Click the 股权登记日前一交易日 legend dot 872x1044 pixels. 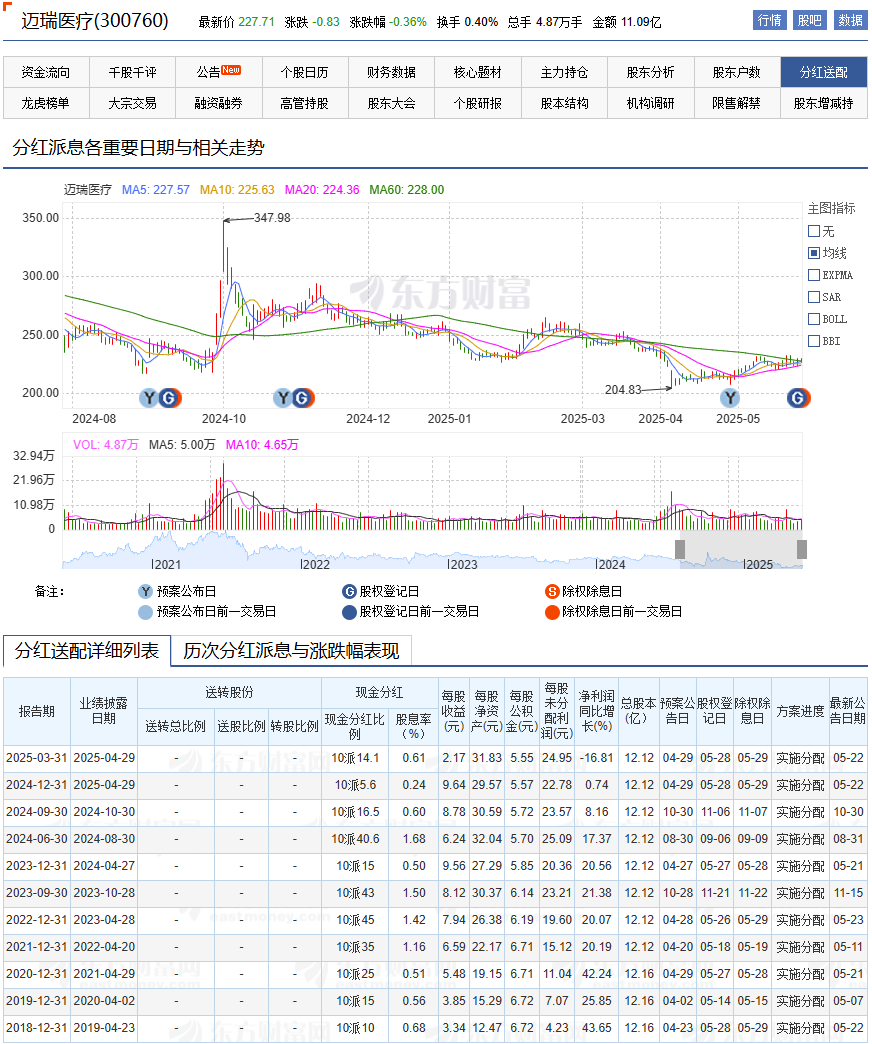[349, 612]
